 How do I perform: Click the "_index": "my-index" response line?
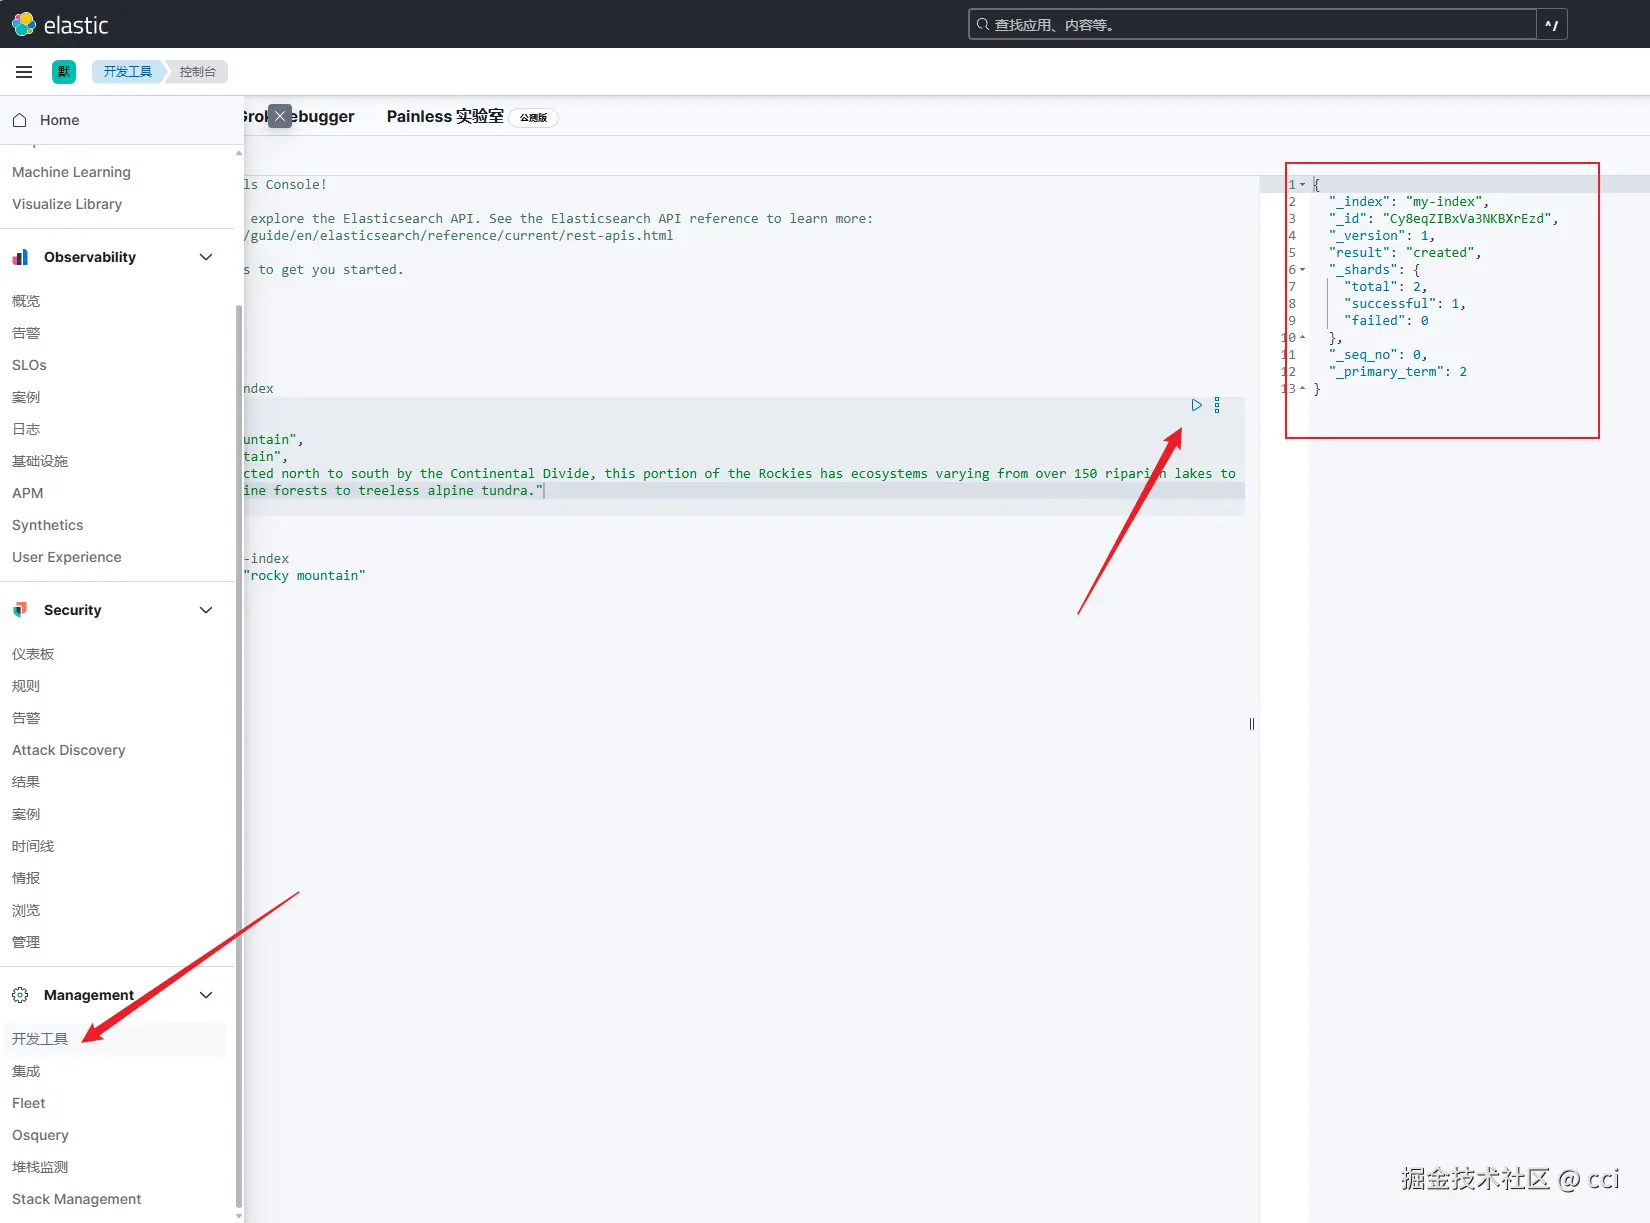click(x=1409, y=202)
